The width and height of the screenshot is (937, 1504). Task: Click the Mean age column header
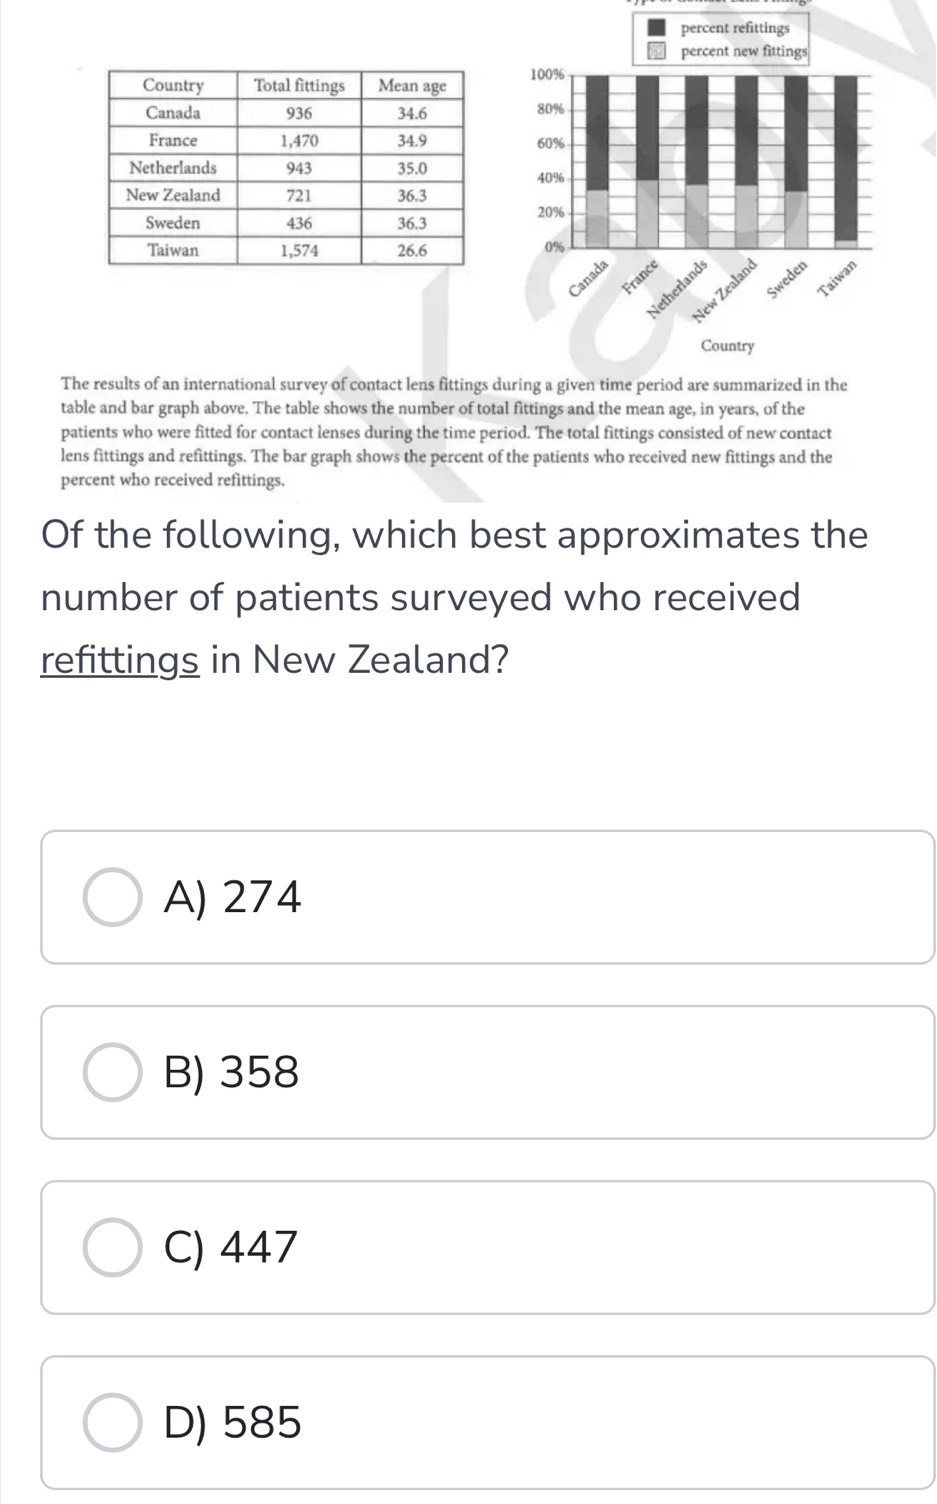(412, 86)
